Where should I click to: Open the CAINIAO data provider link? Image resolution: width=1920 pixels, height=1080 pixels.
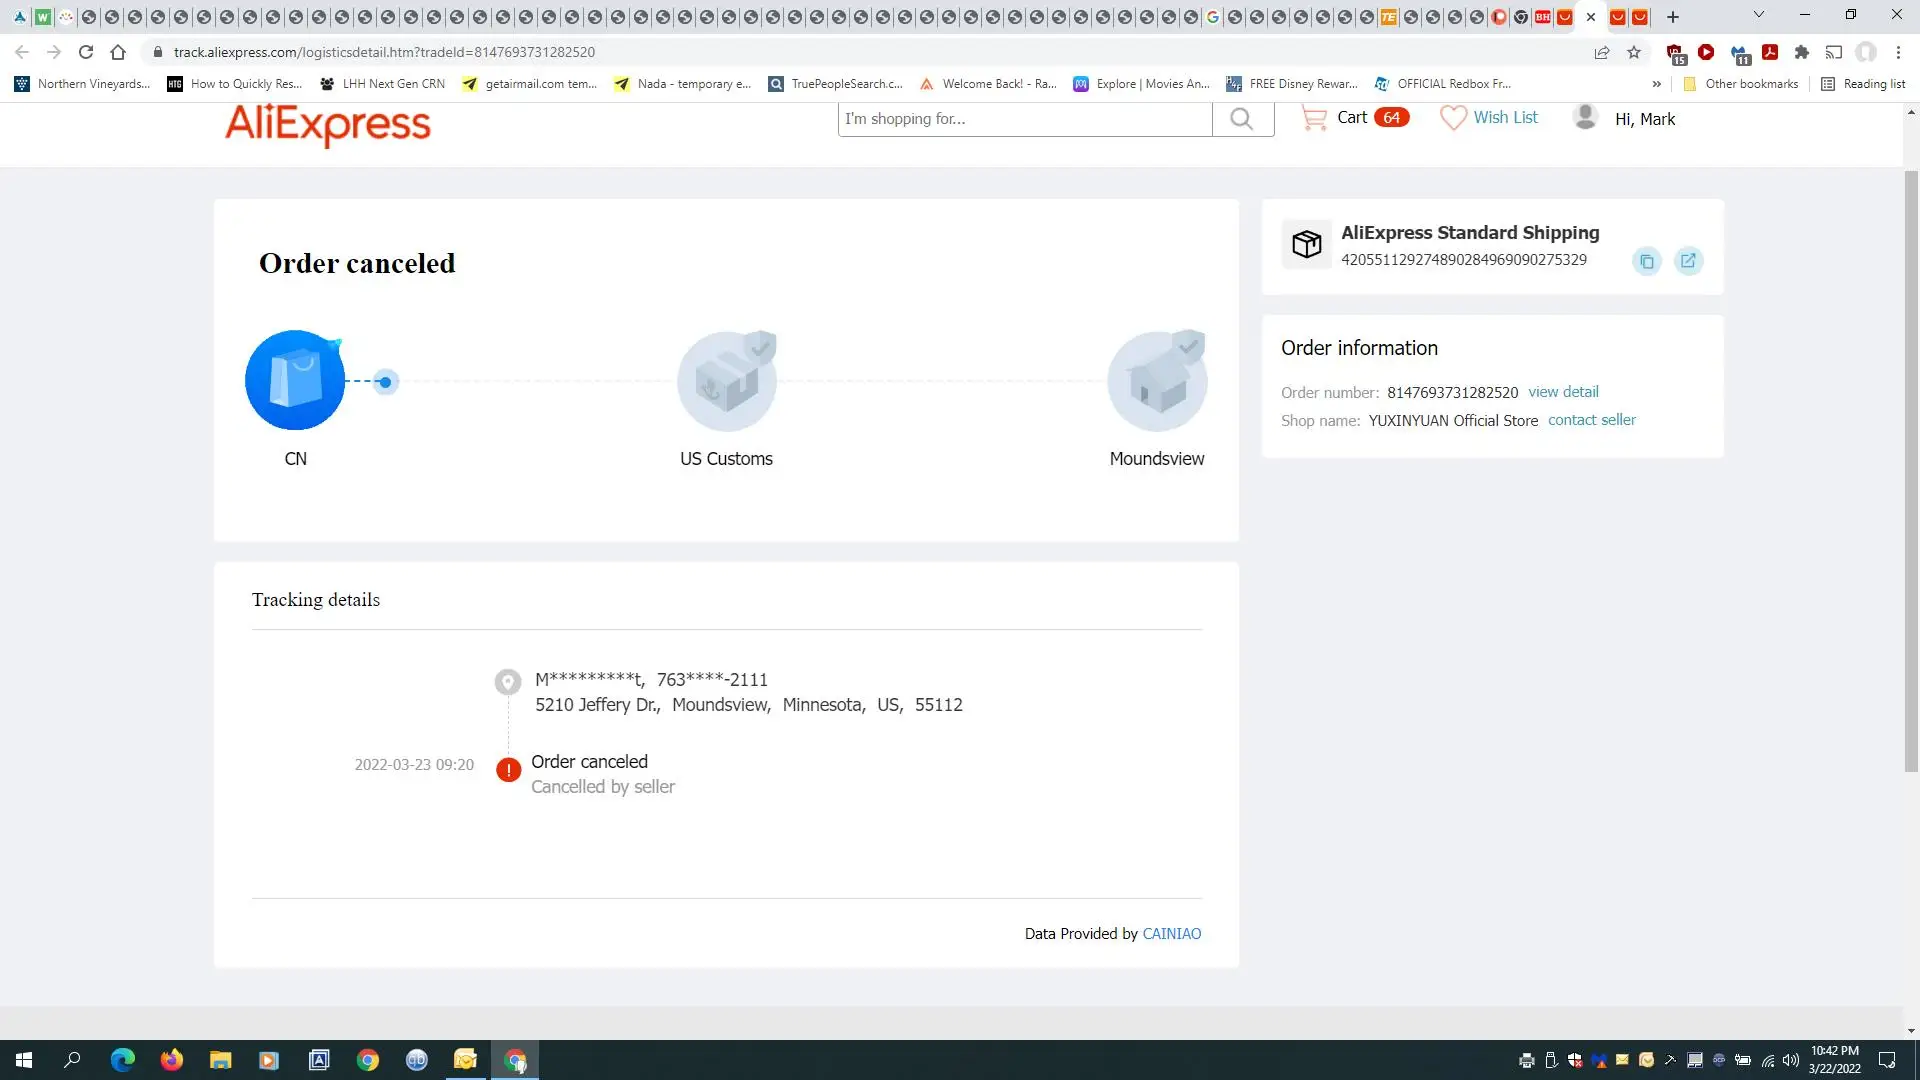point(1171,933)
